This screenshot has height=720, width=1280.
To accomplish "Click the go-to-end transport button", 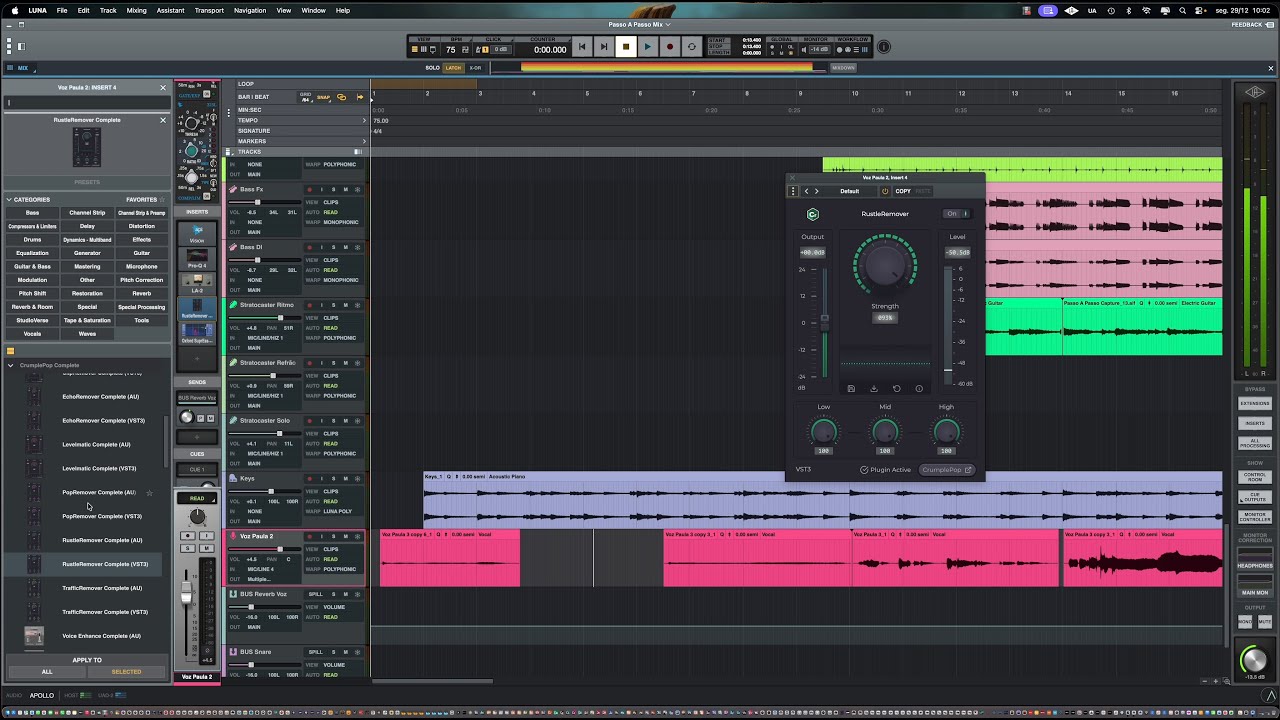I will tap(604, 47).
